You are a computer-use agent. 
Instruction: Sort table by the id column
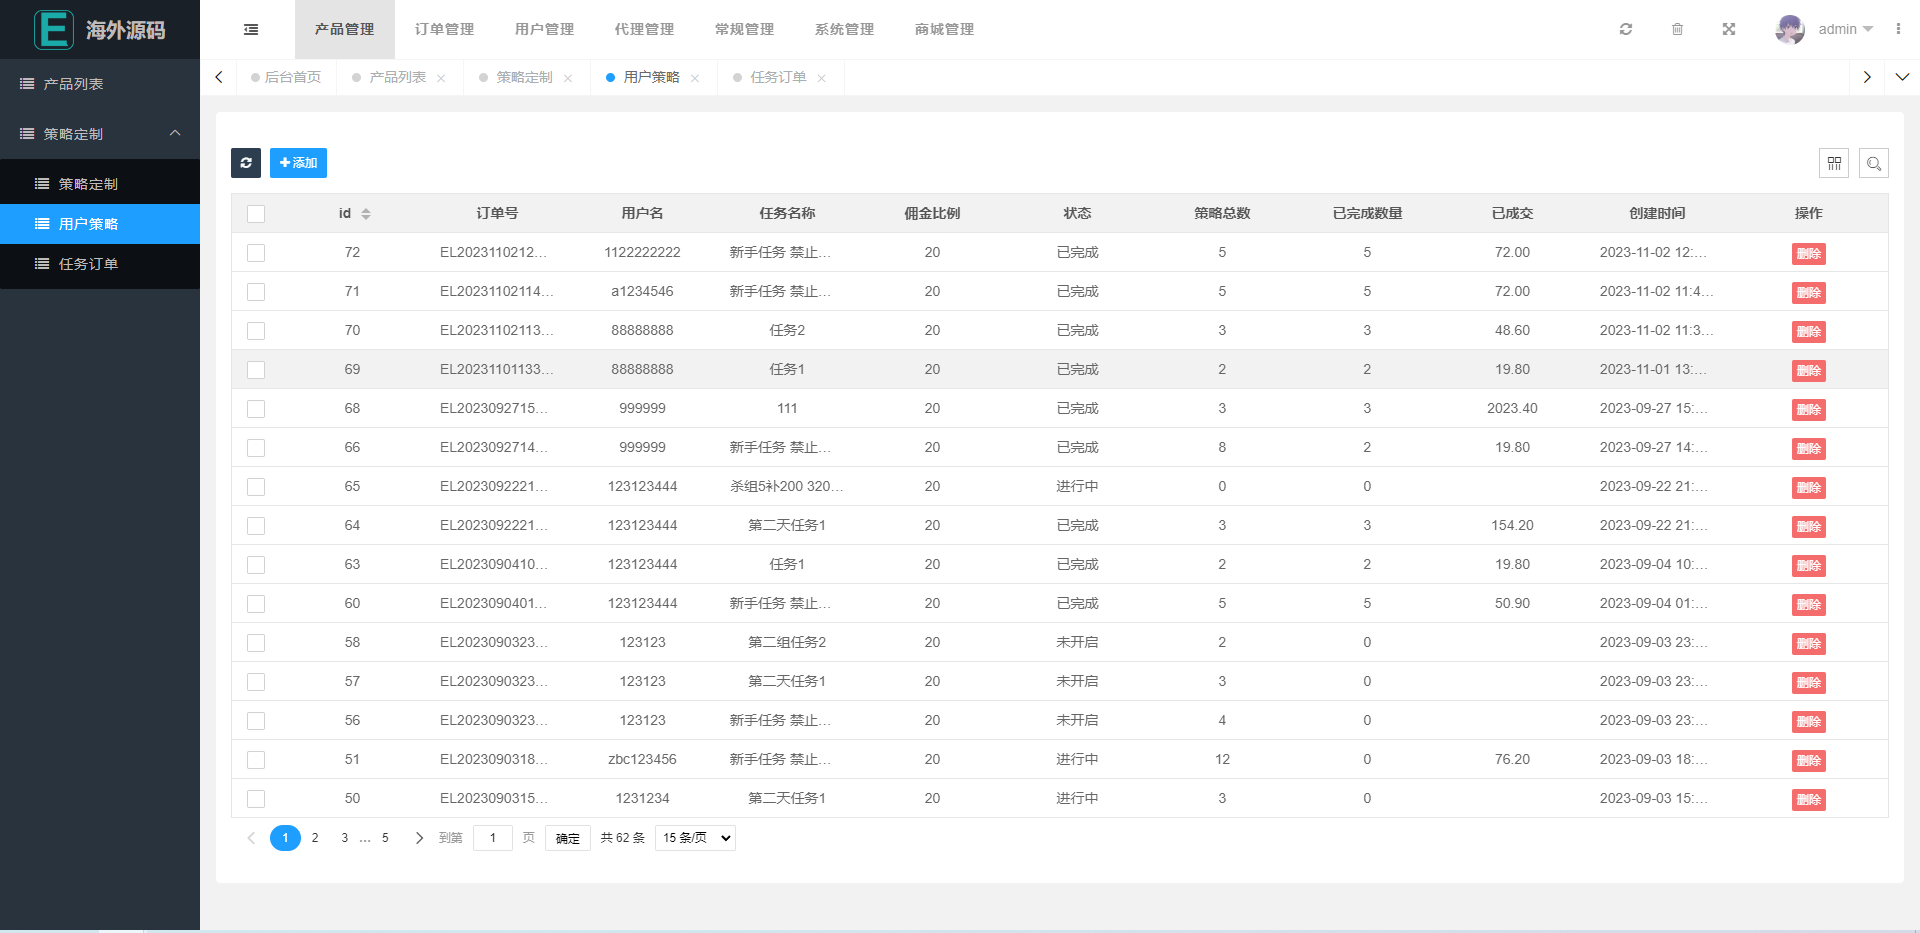[x=366, y=213]
